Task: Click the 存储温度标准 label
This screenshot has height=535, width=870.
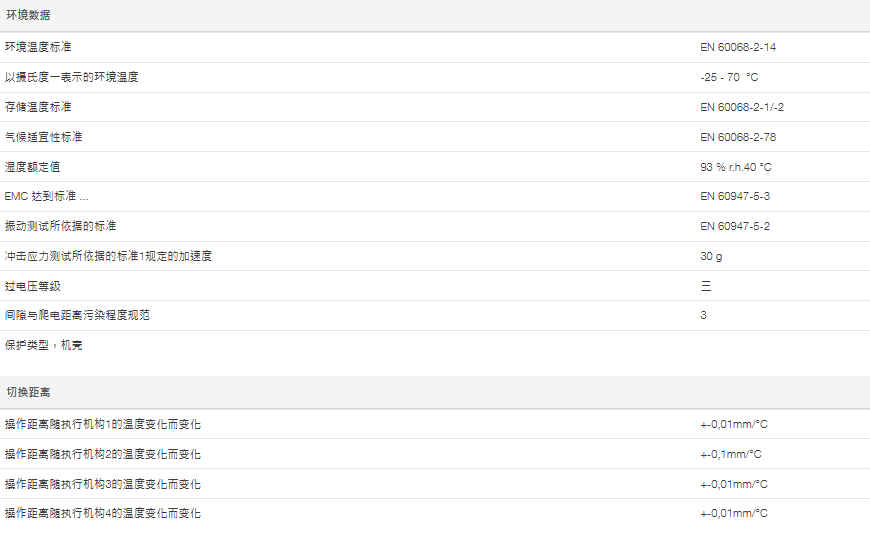Action: click(38, 107)
